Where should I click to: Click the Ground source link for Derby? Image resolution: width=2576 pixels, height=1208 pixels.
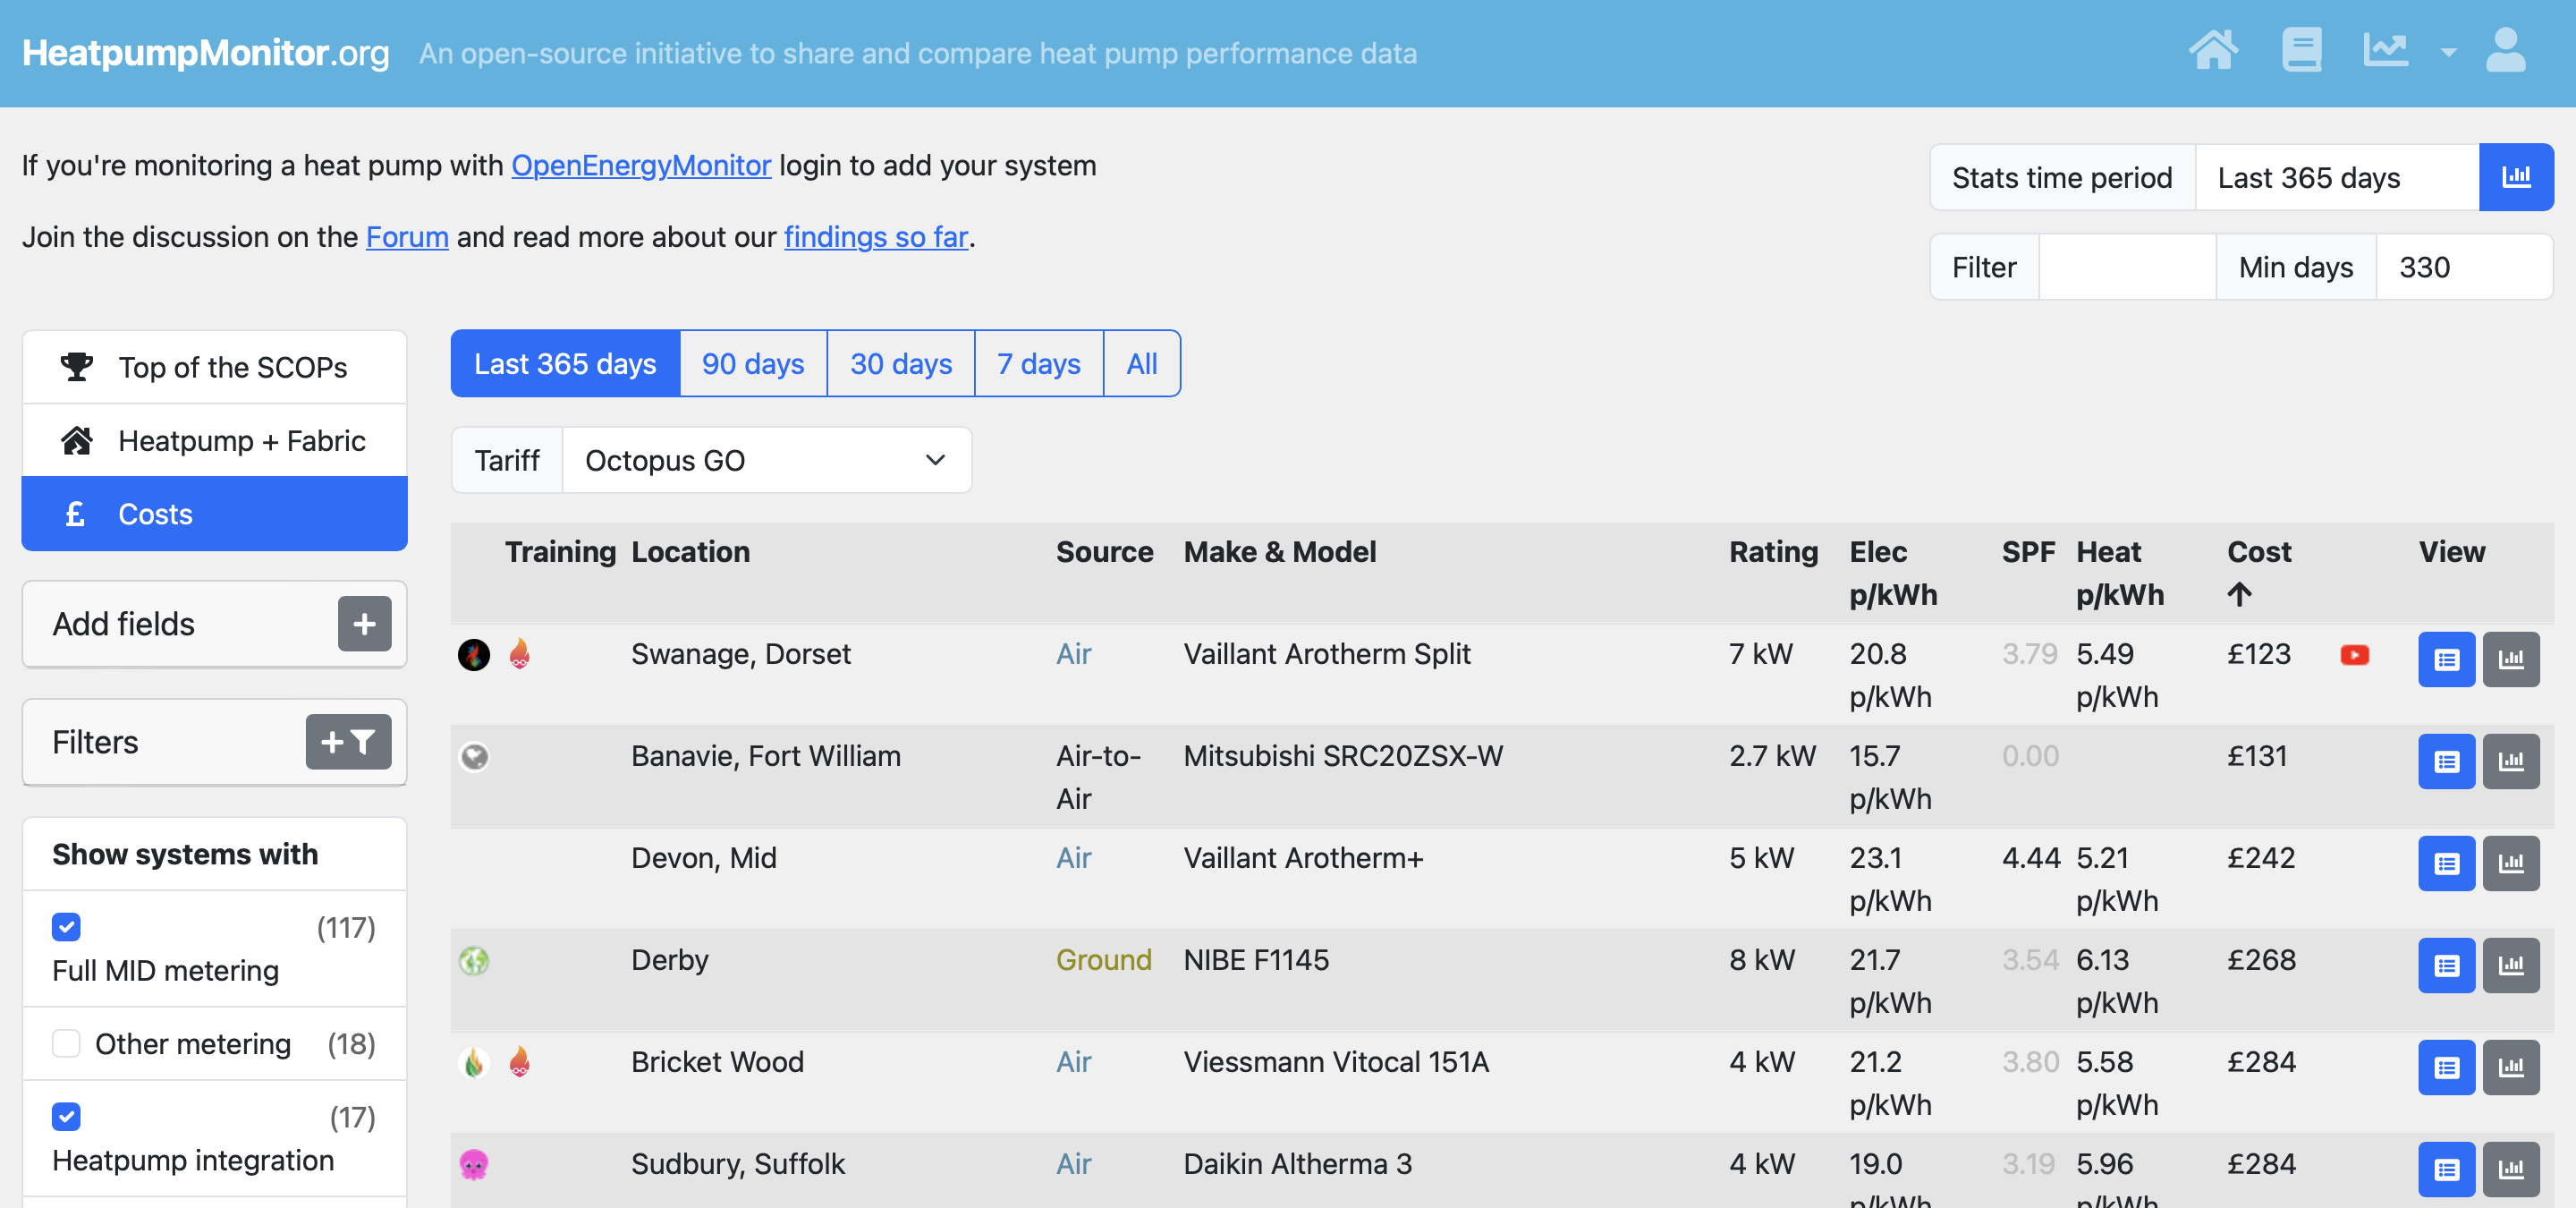click(1103, 960)
